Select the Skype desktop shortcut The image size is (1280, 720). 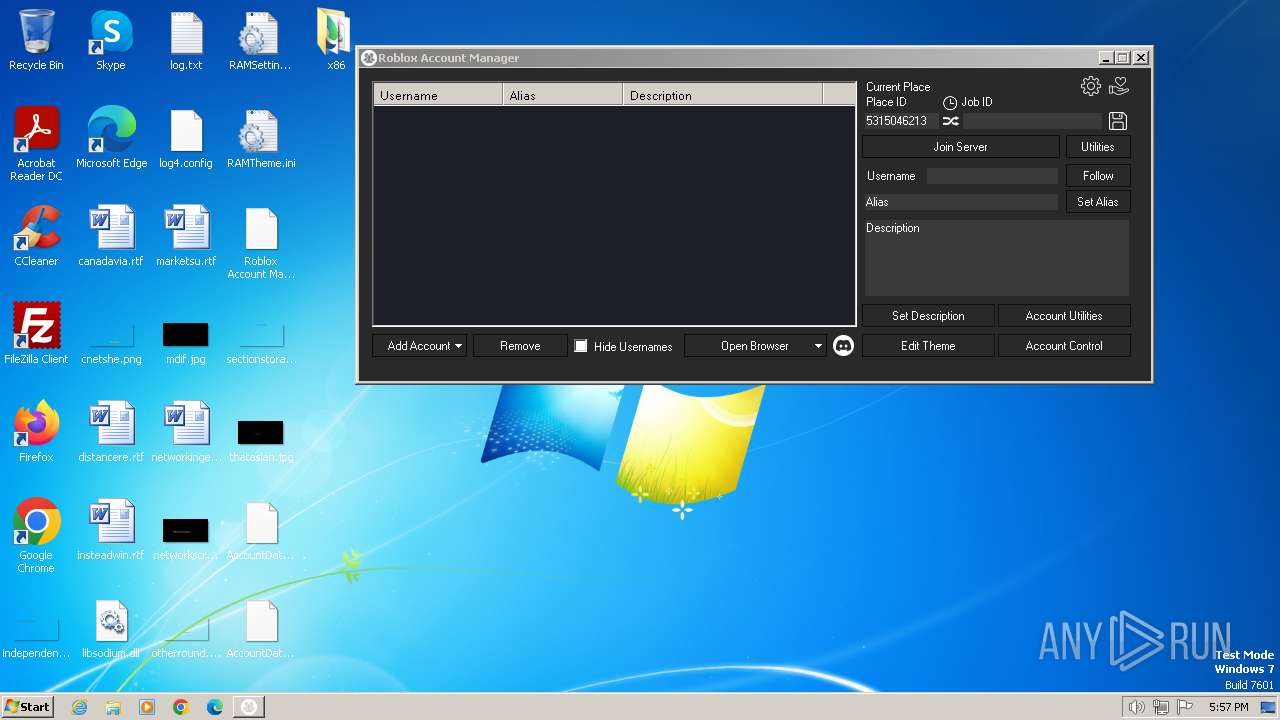111,40
